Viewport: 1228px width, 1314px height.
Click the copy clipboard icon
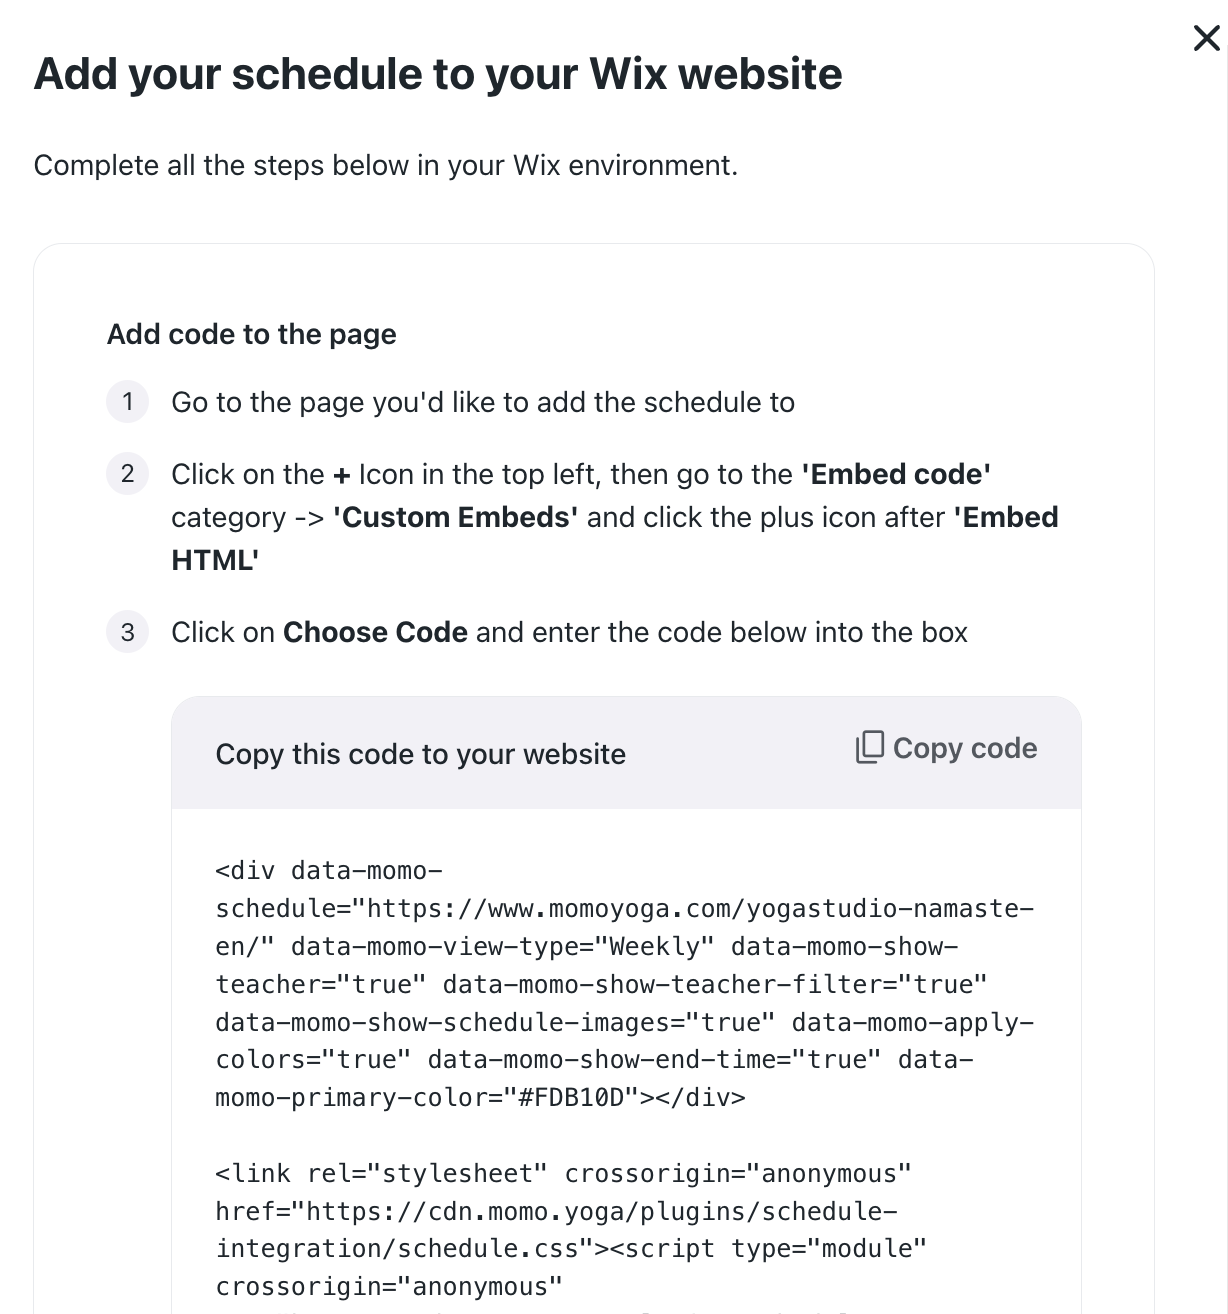point(869,747)
